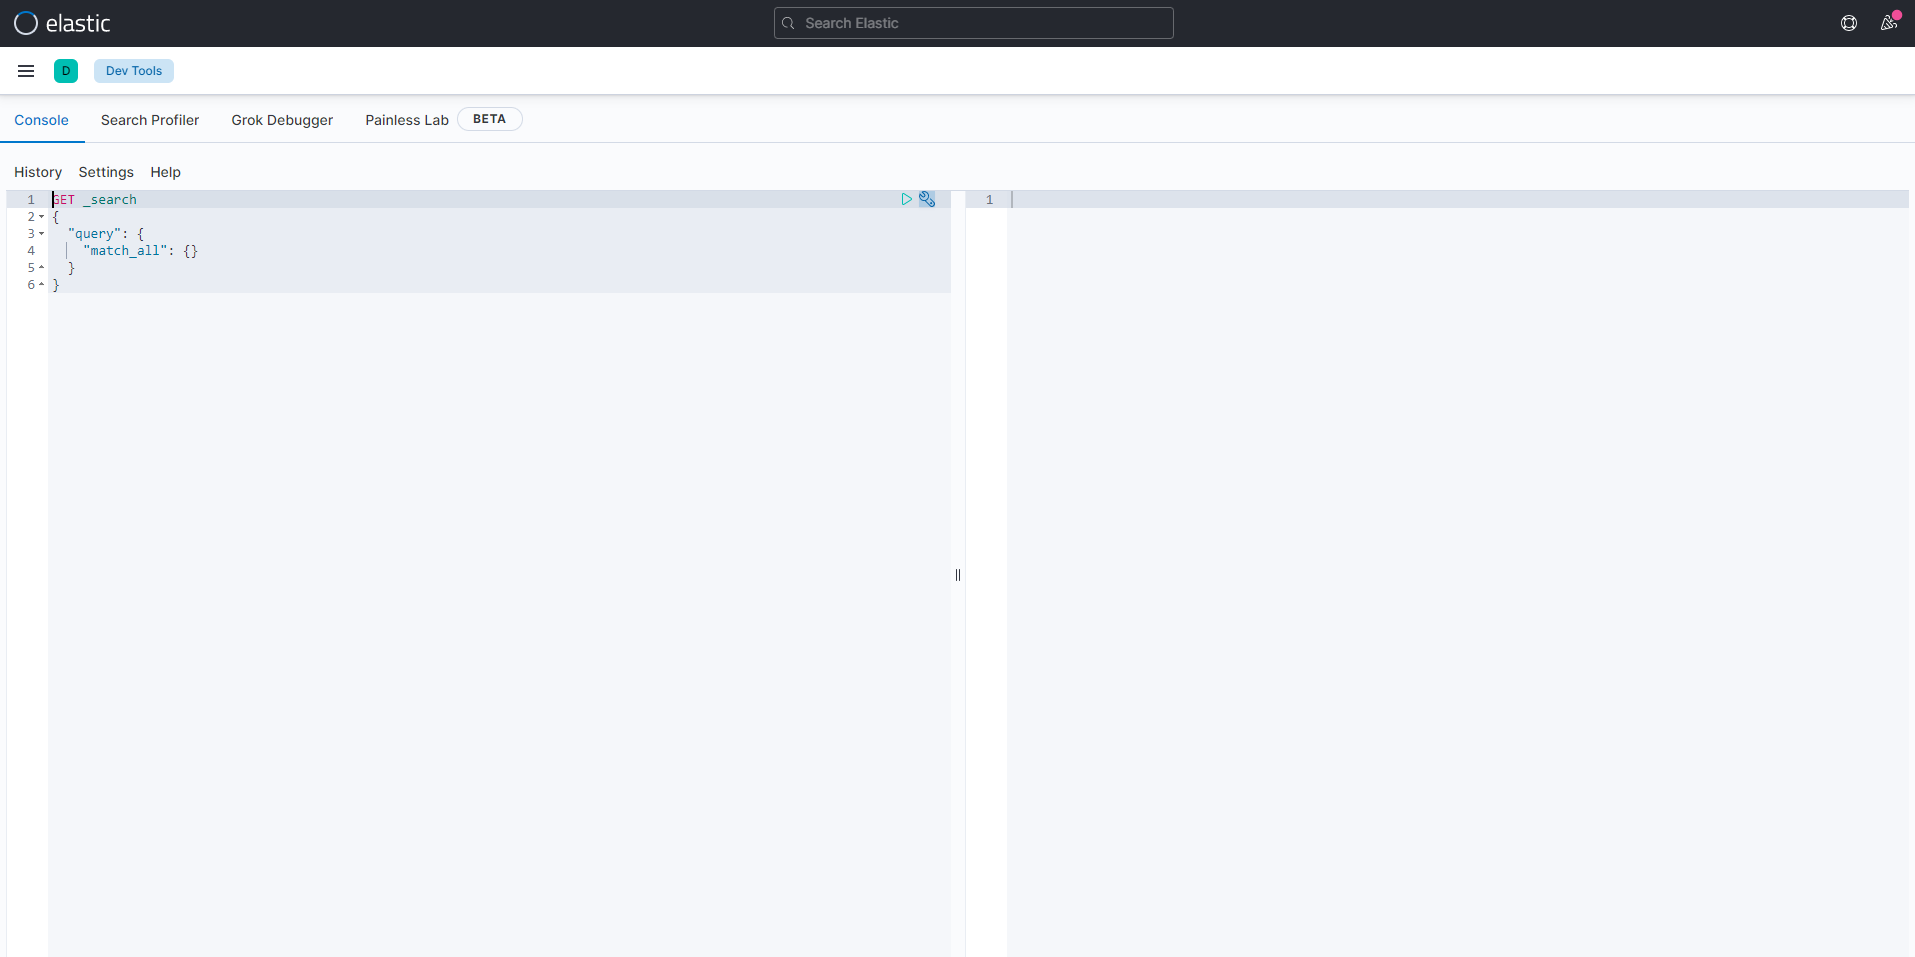Click the panel resize handle between editors

pyautogui.click(x=958, y=575)
